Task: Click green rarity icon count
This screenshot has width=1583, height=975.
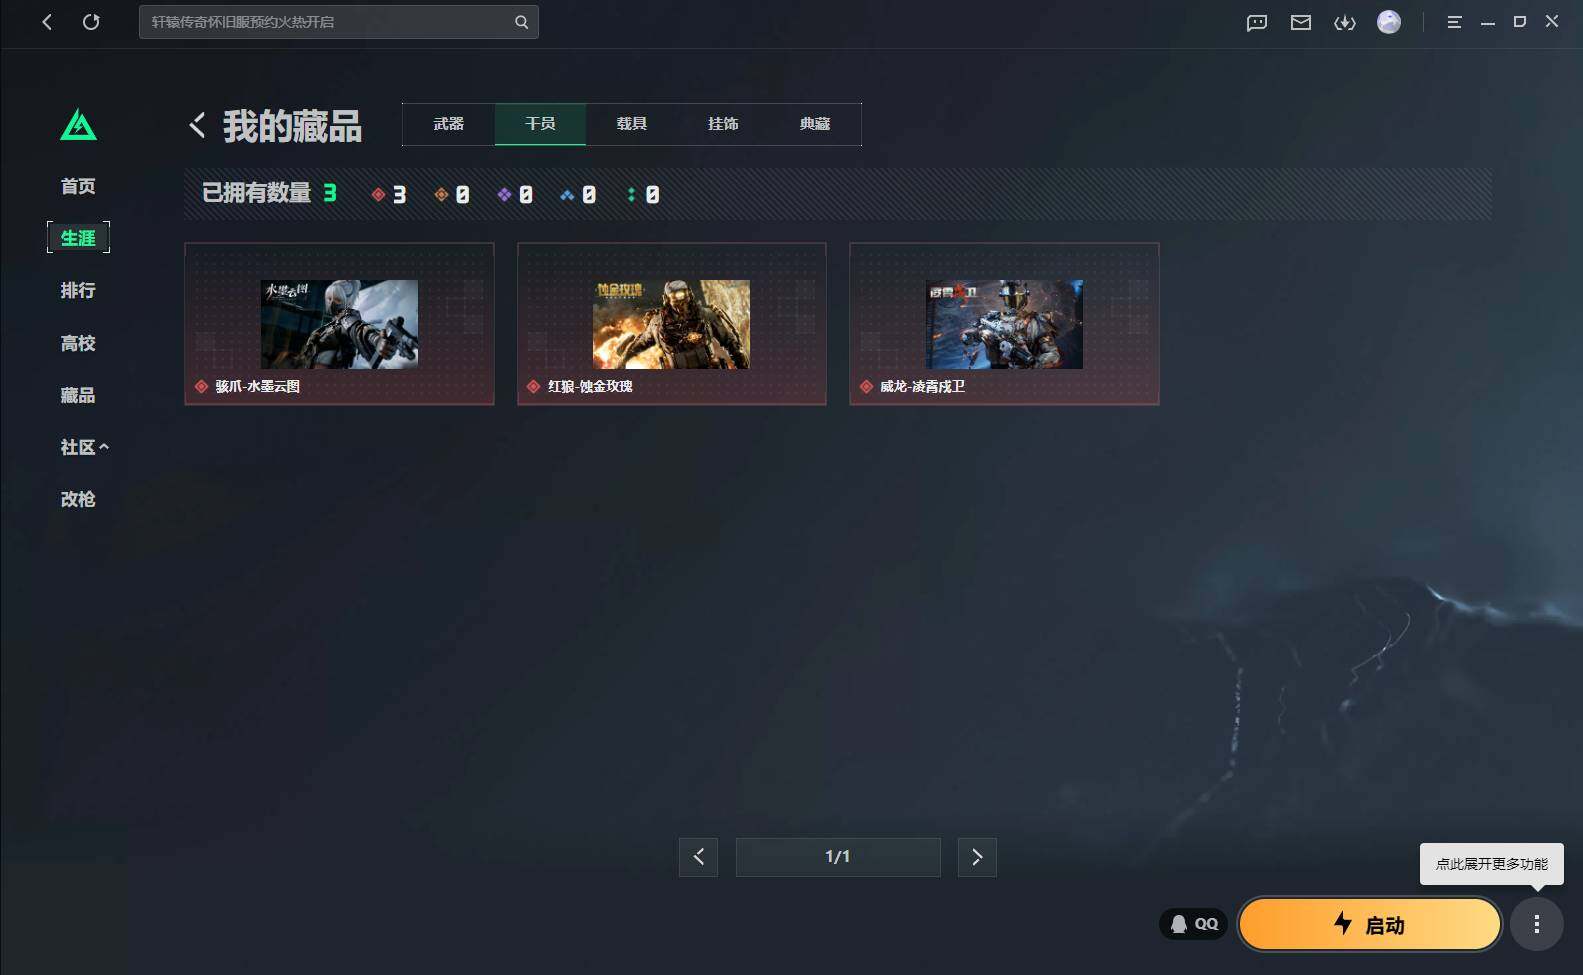Action: 642,194
